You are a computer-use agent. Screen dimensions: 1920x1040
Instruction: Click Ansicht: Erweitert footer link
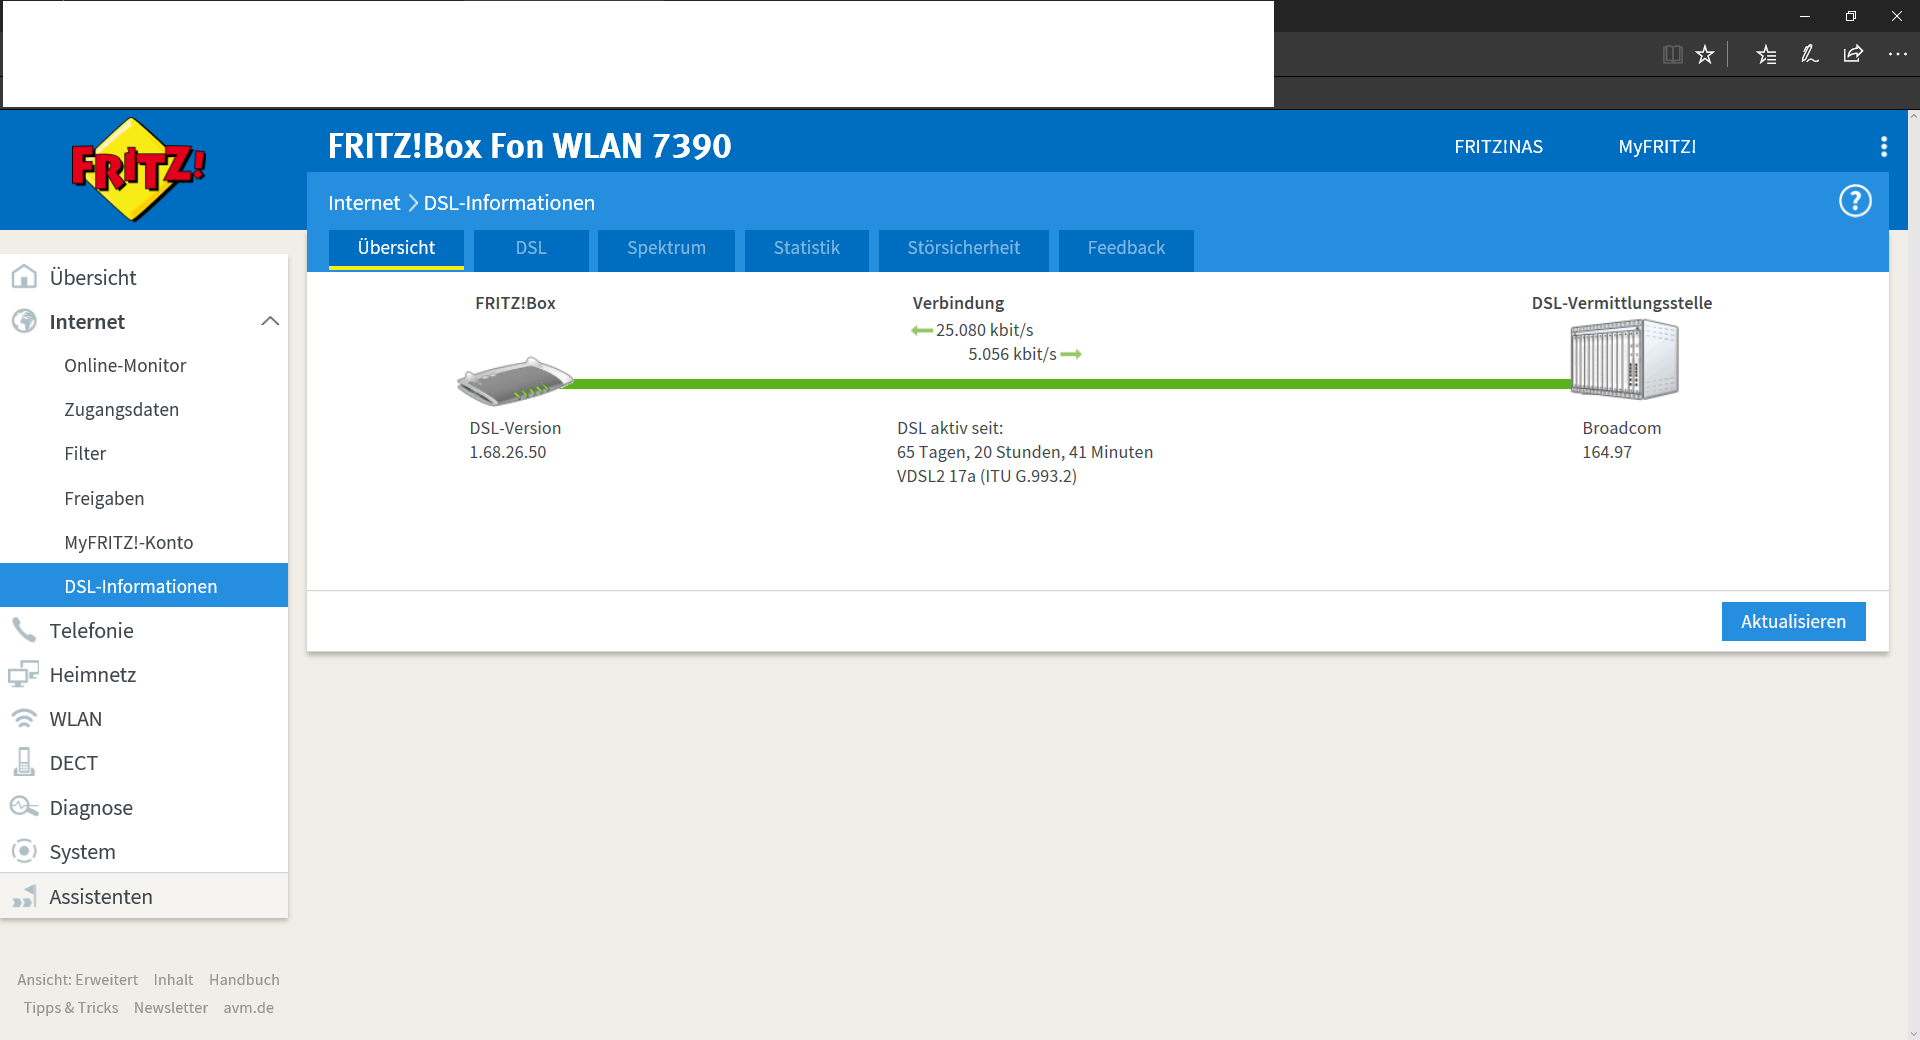click(77, 980)
